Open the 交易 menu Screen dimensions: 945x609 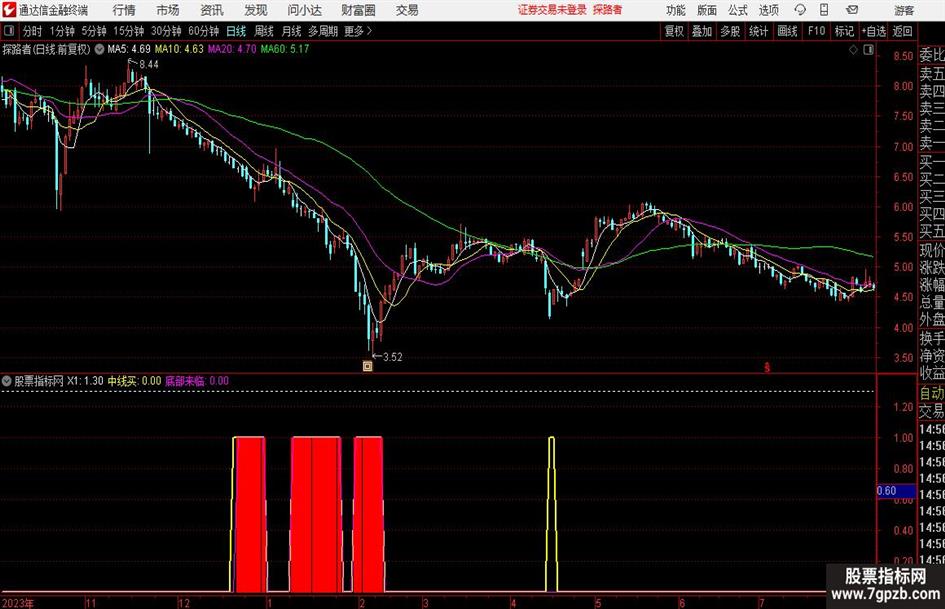pyautogui.click(x=407, y=10)
